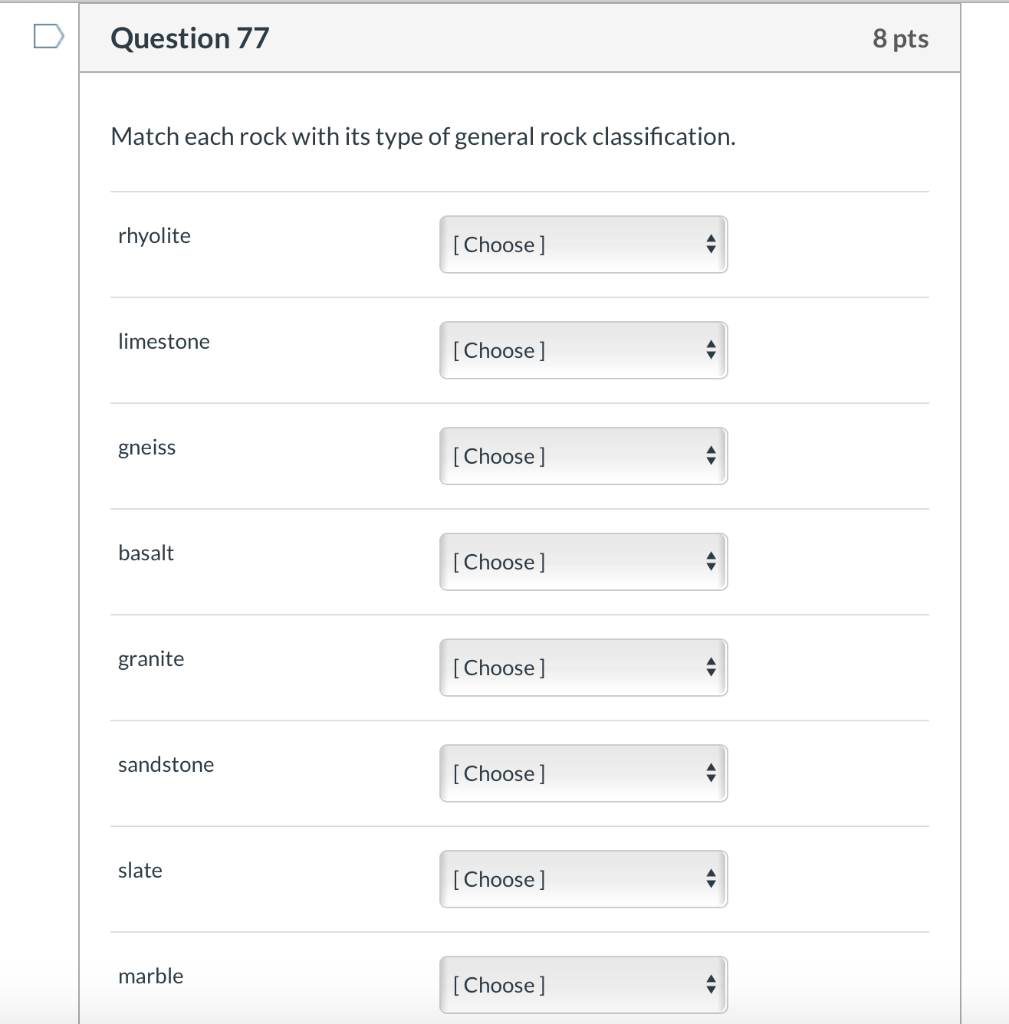Select the granite label text
This screenshot has width=1009, height=1024.
(151, 659)
